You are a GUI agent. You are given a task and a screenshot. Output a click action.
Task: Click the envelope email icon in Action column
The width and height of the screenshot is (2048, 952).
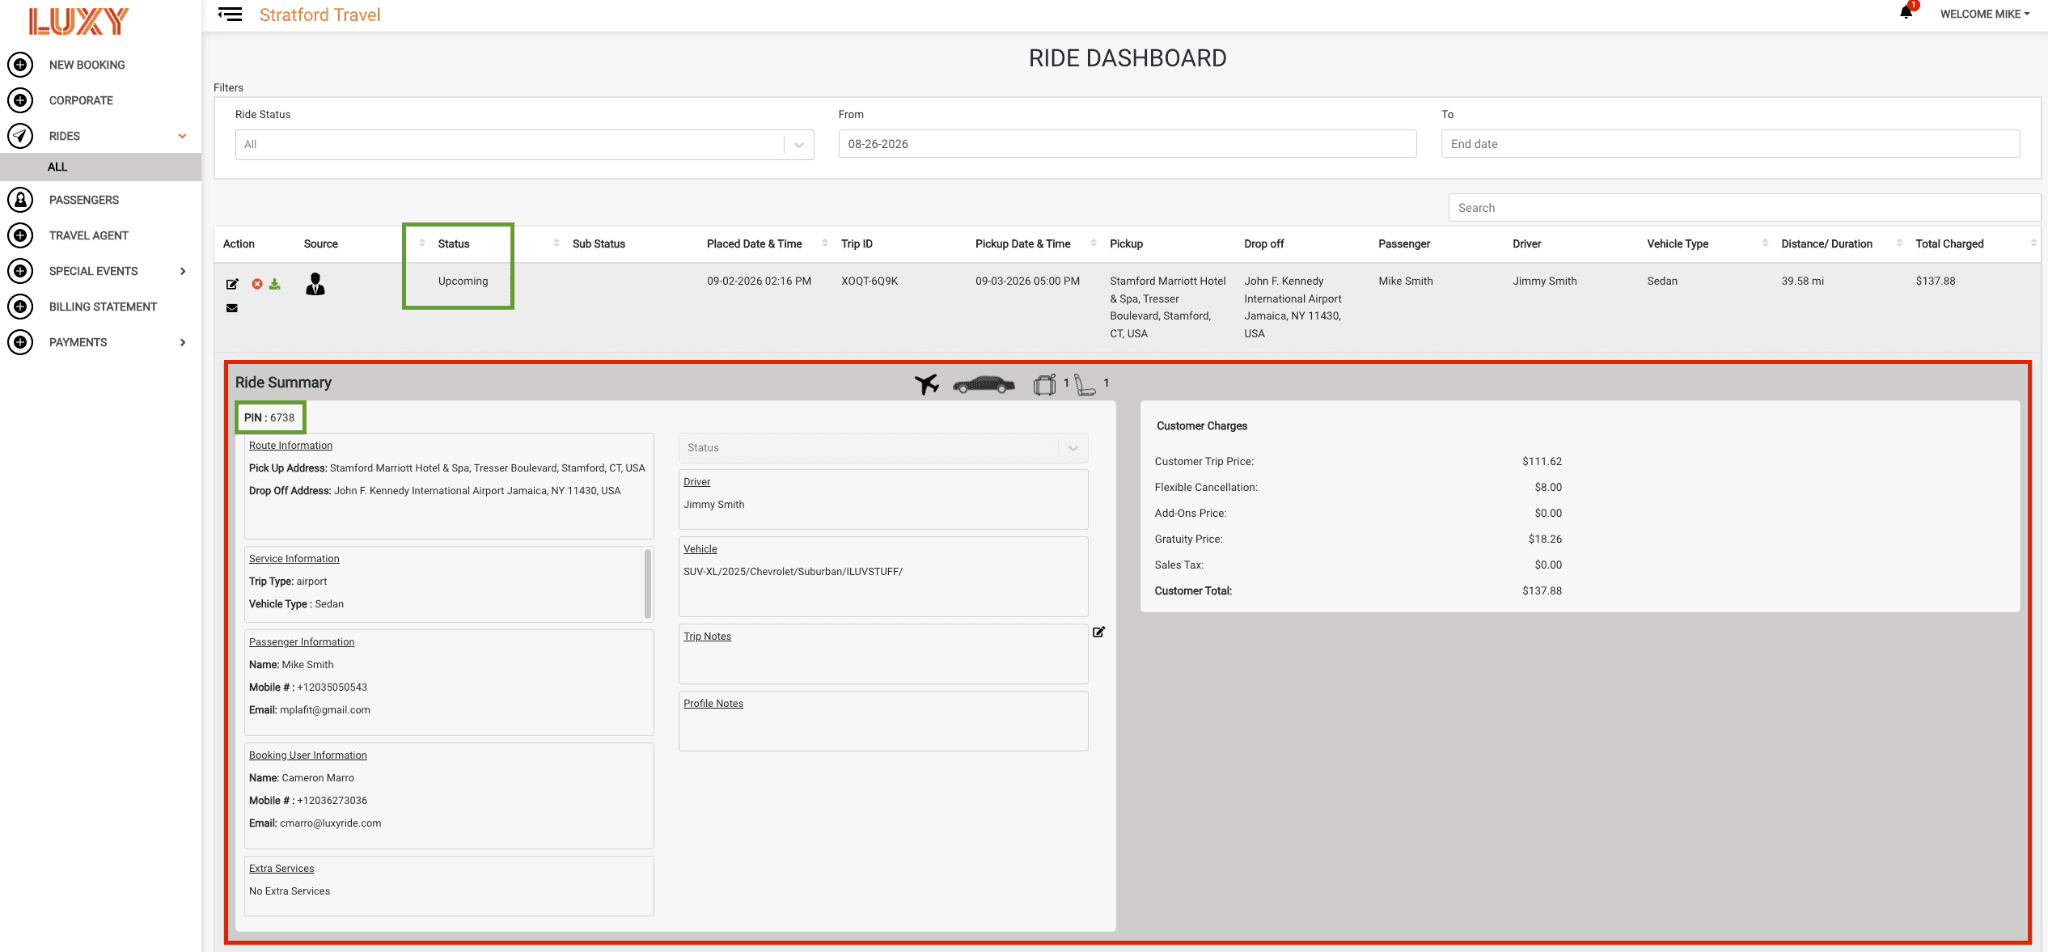(x=232, y=308)
